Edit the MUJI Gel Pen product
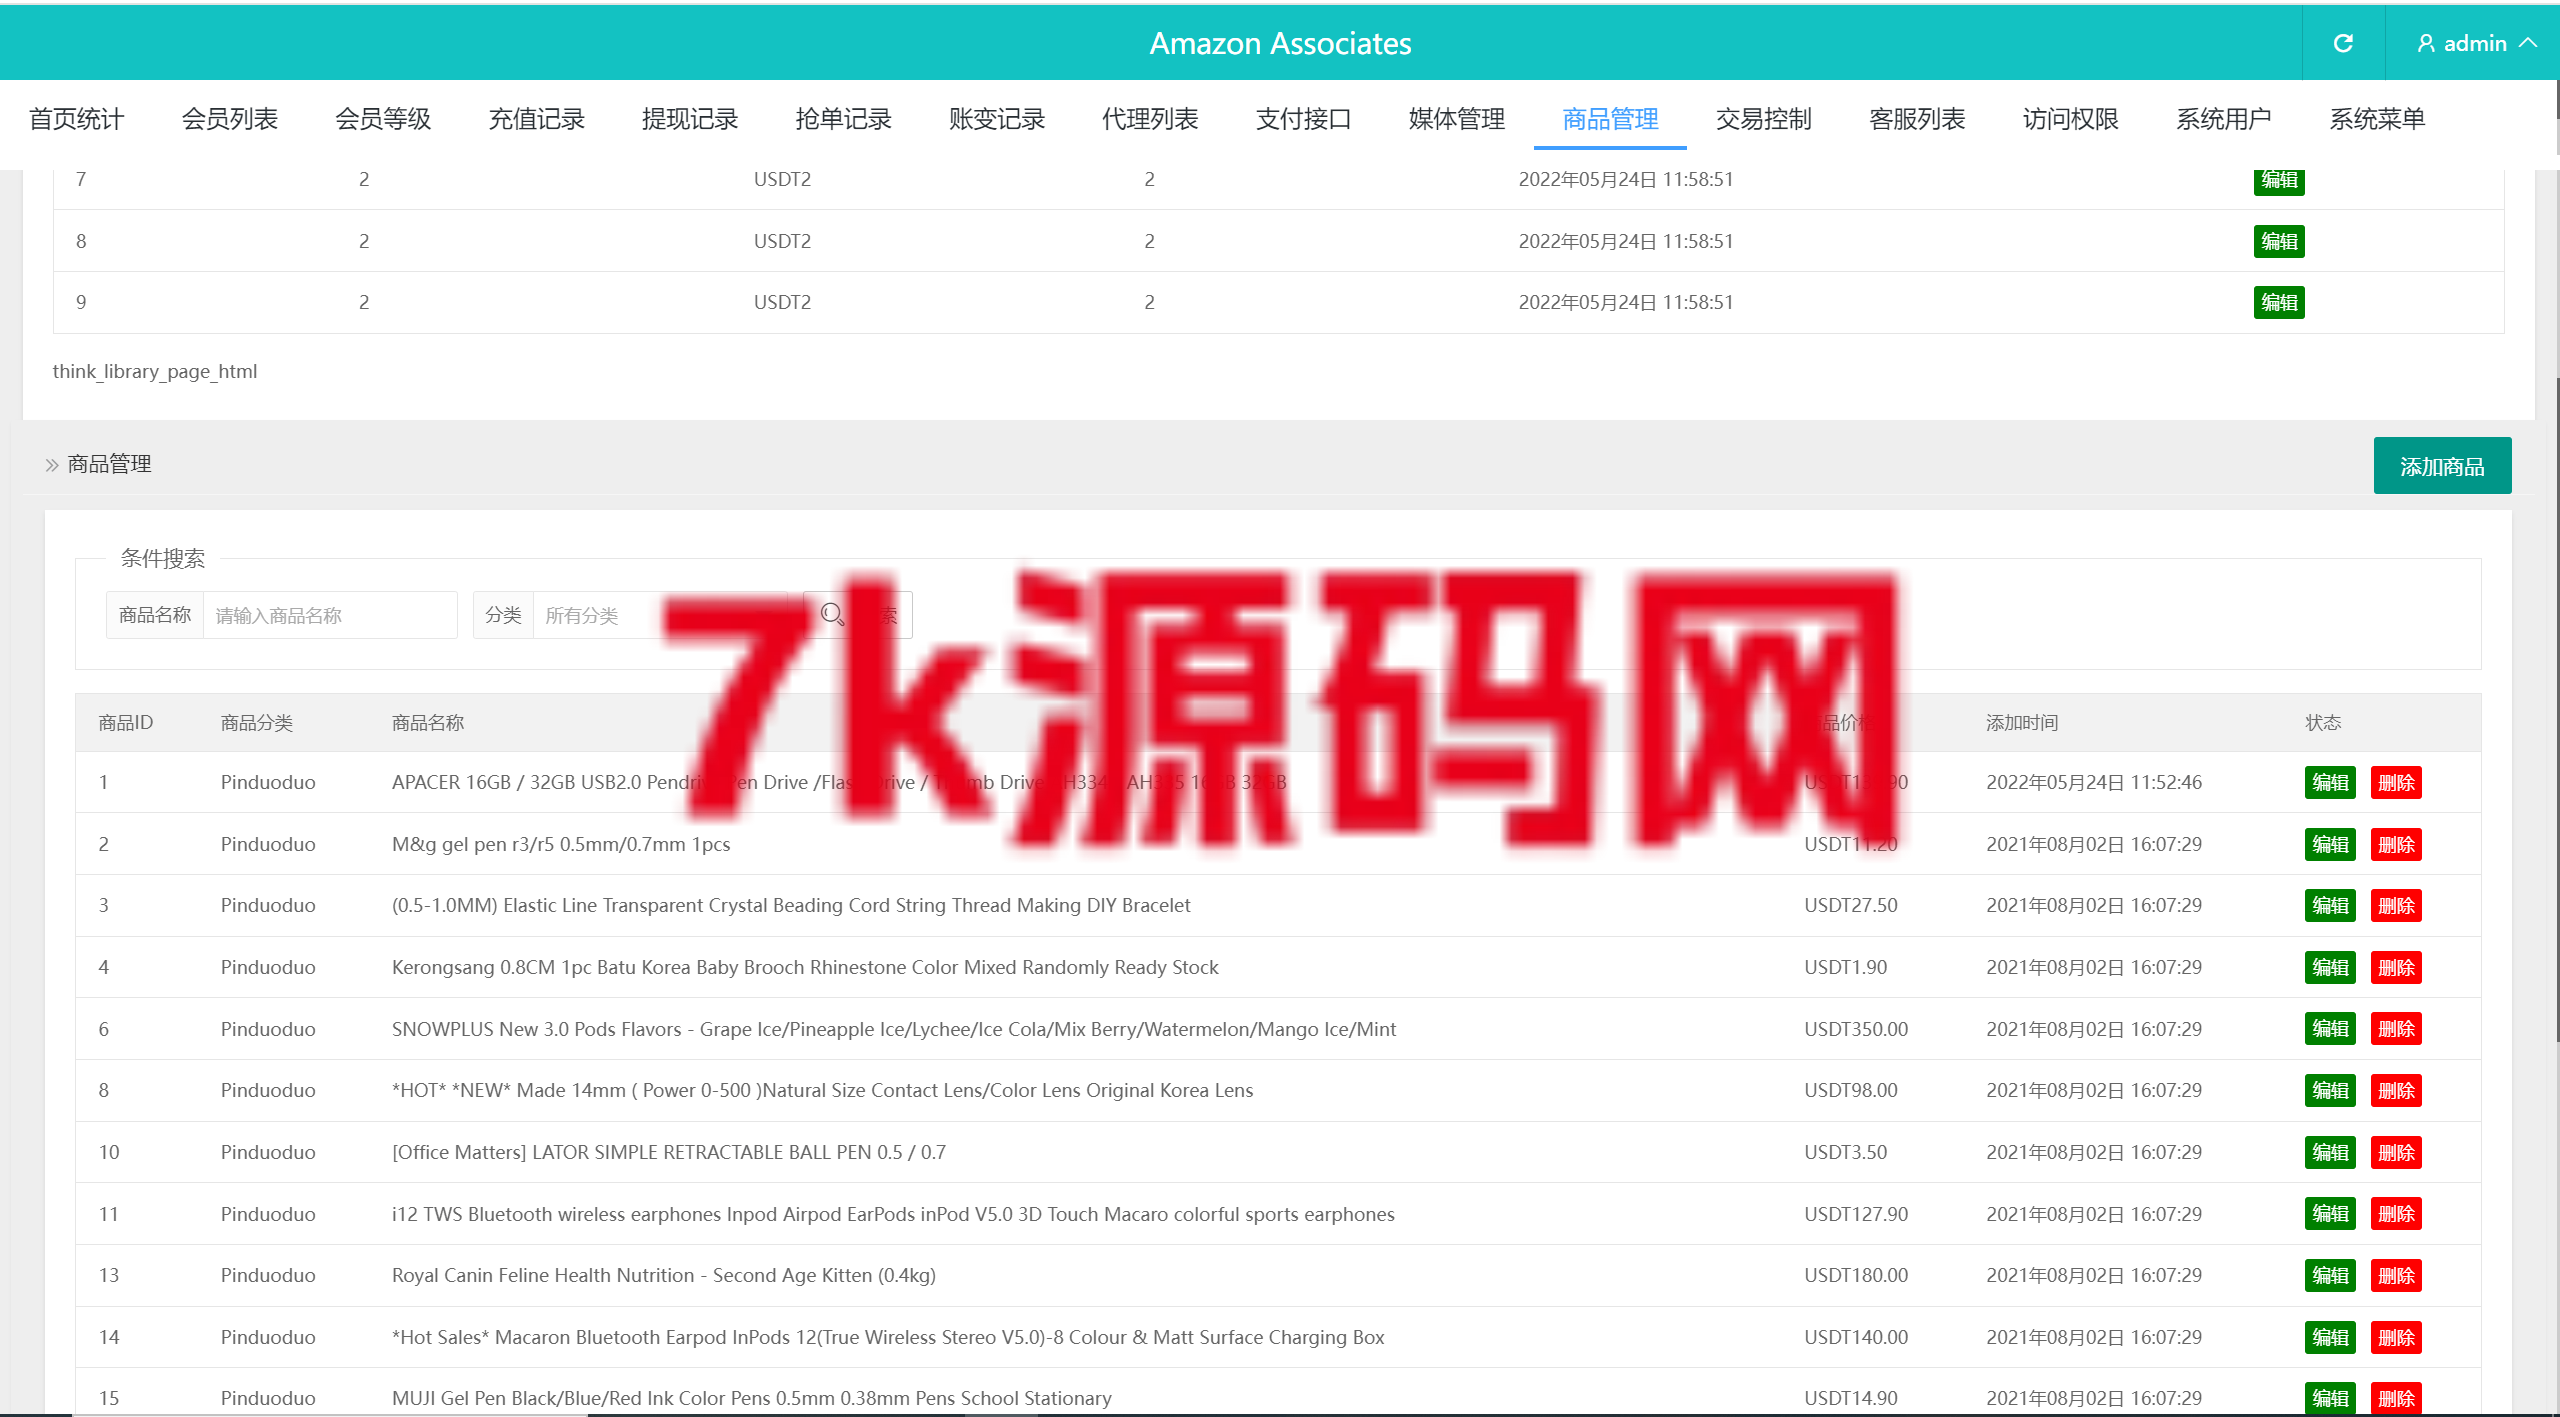The width and height of the screenshot is (2560, 1417). point(2330,1399)
